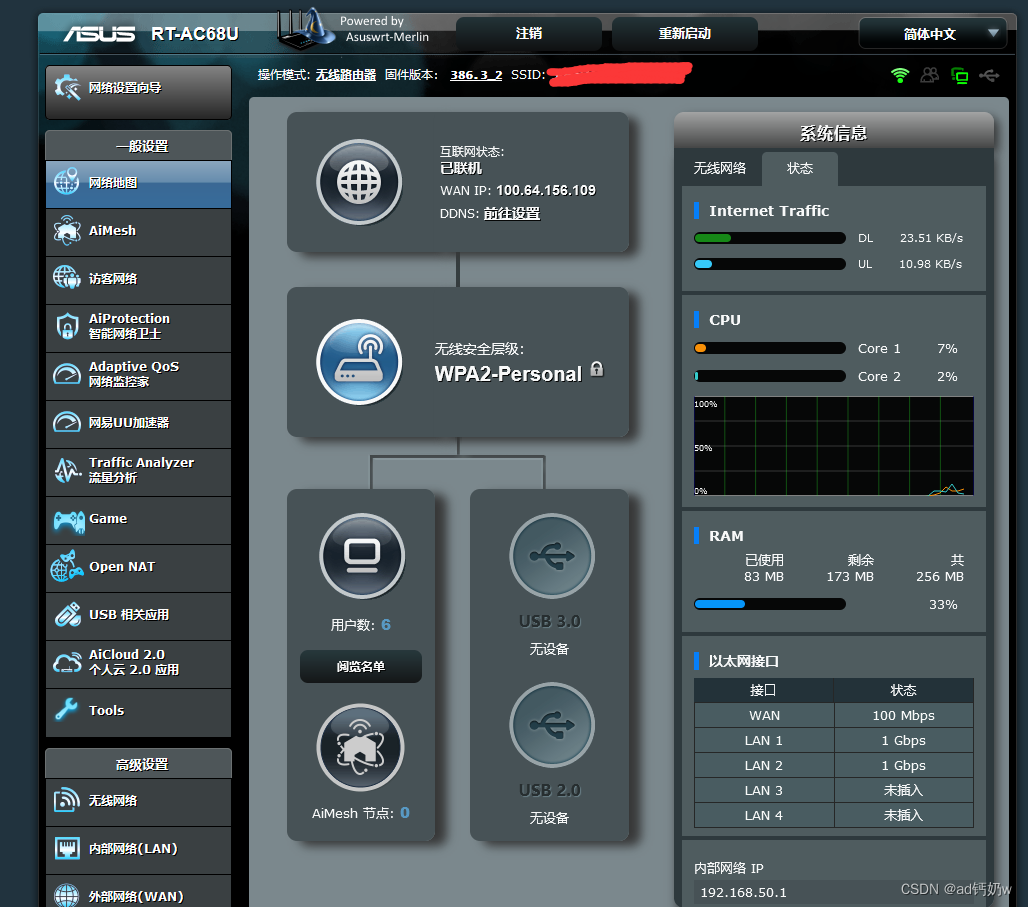This screenshot has width=1028, height=907.
Task: Click the network setup wizard gear icon
Action: [x=68, y=87]
